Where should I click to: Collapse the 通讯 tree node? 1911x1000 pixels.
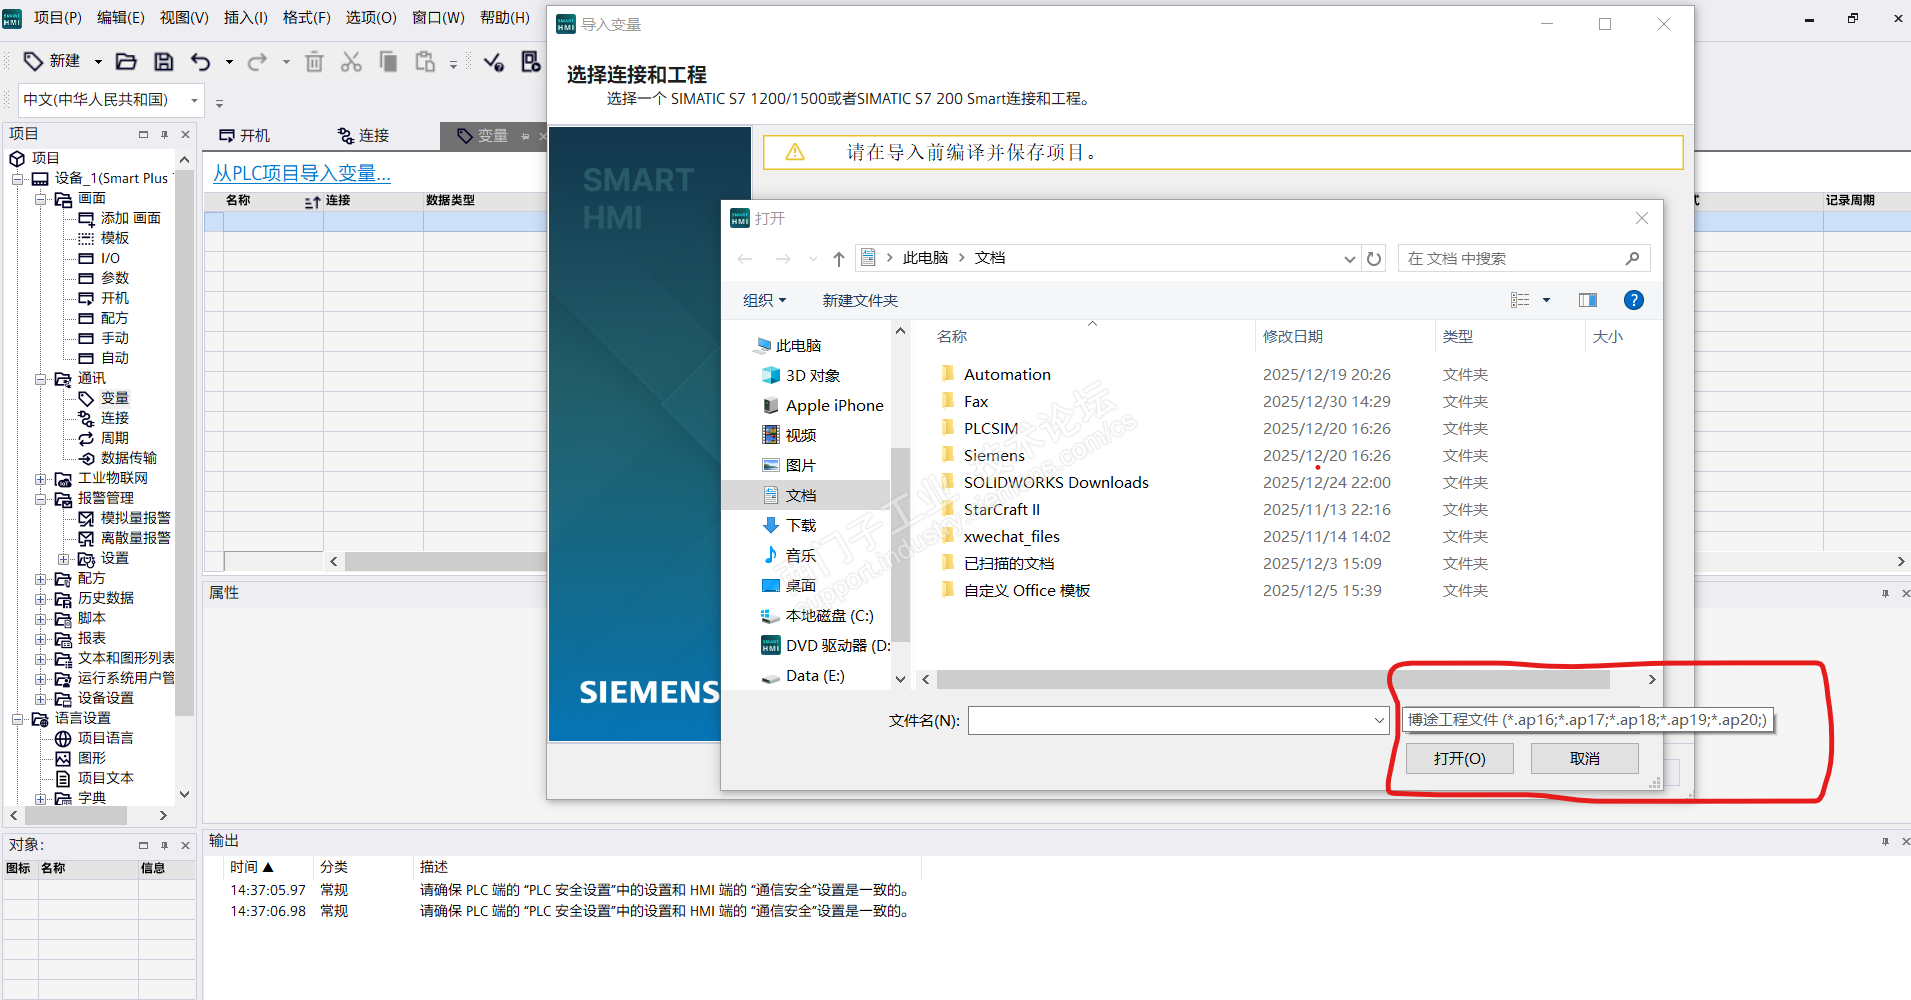pyautogui.click(x=41, y=379)
